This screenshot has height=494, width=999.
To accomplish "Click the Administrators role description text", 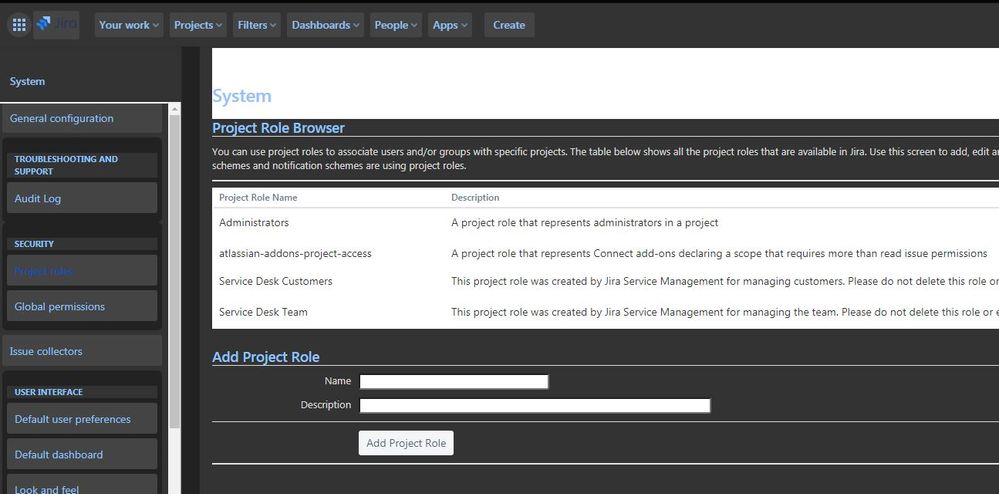I will 585,222.
